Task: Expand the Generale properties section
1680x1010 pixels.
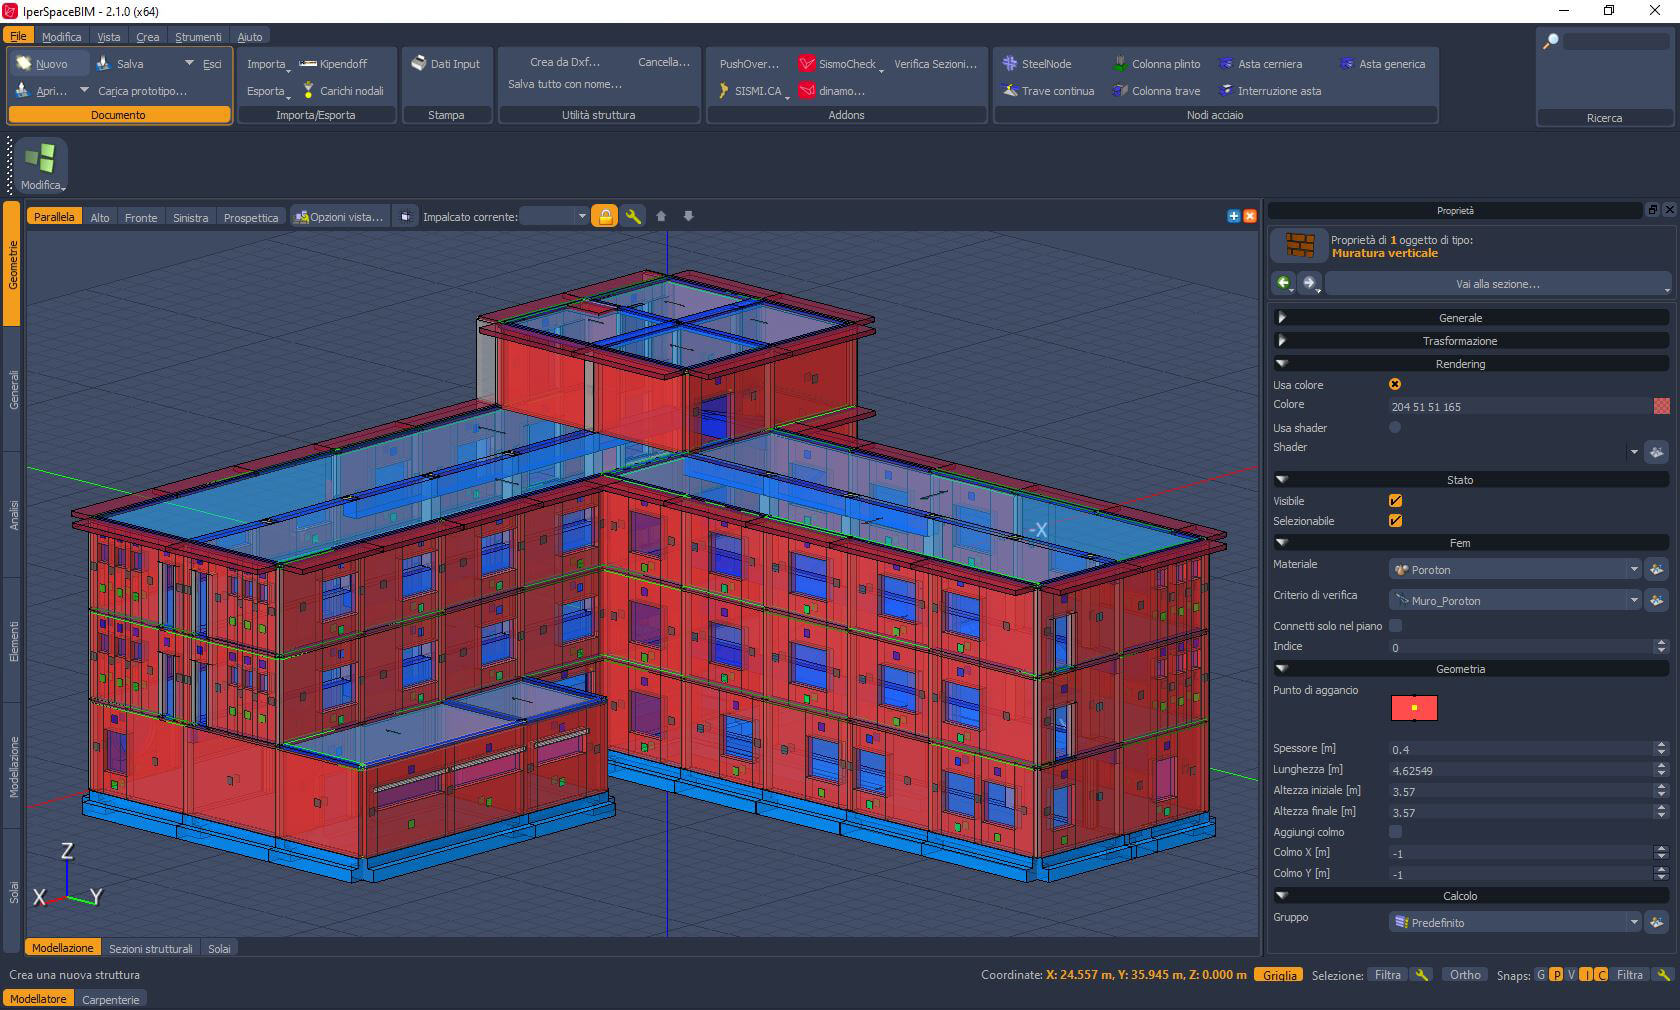Action: (x=1460, y=318)
